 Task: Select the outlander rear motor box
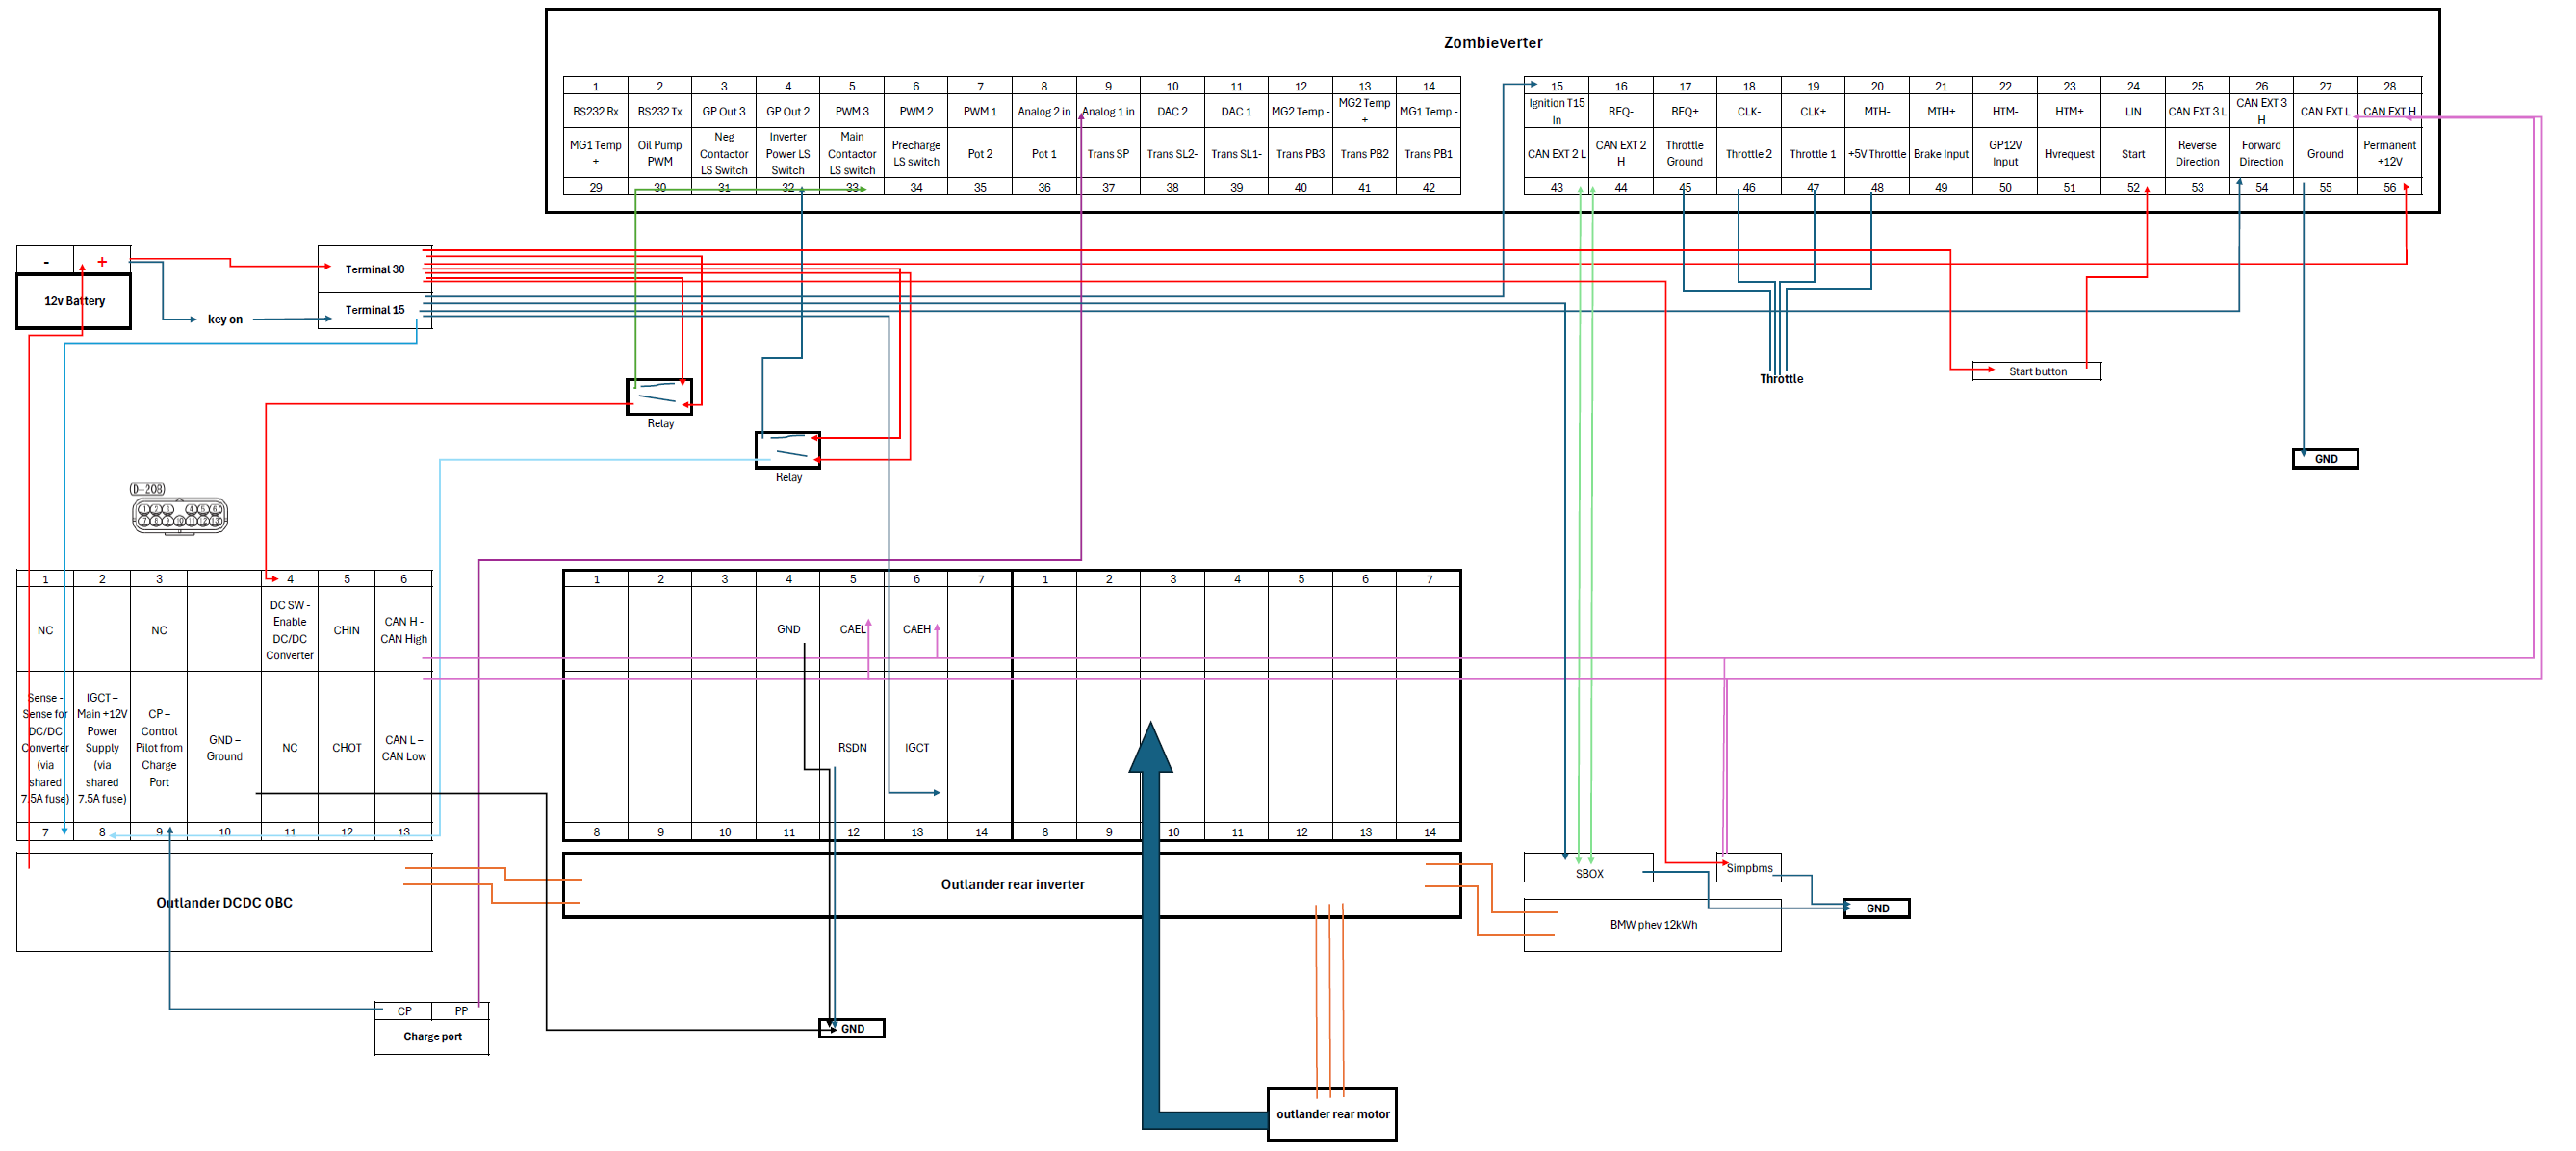(x=1332, y=1114)
